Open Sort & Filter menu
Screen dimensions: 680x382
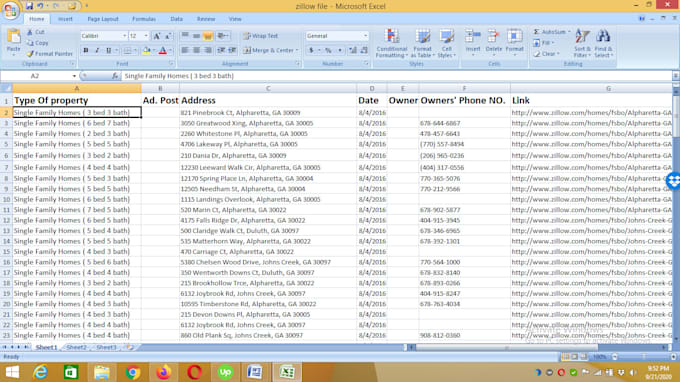pos(582,43)
